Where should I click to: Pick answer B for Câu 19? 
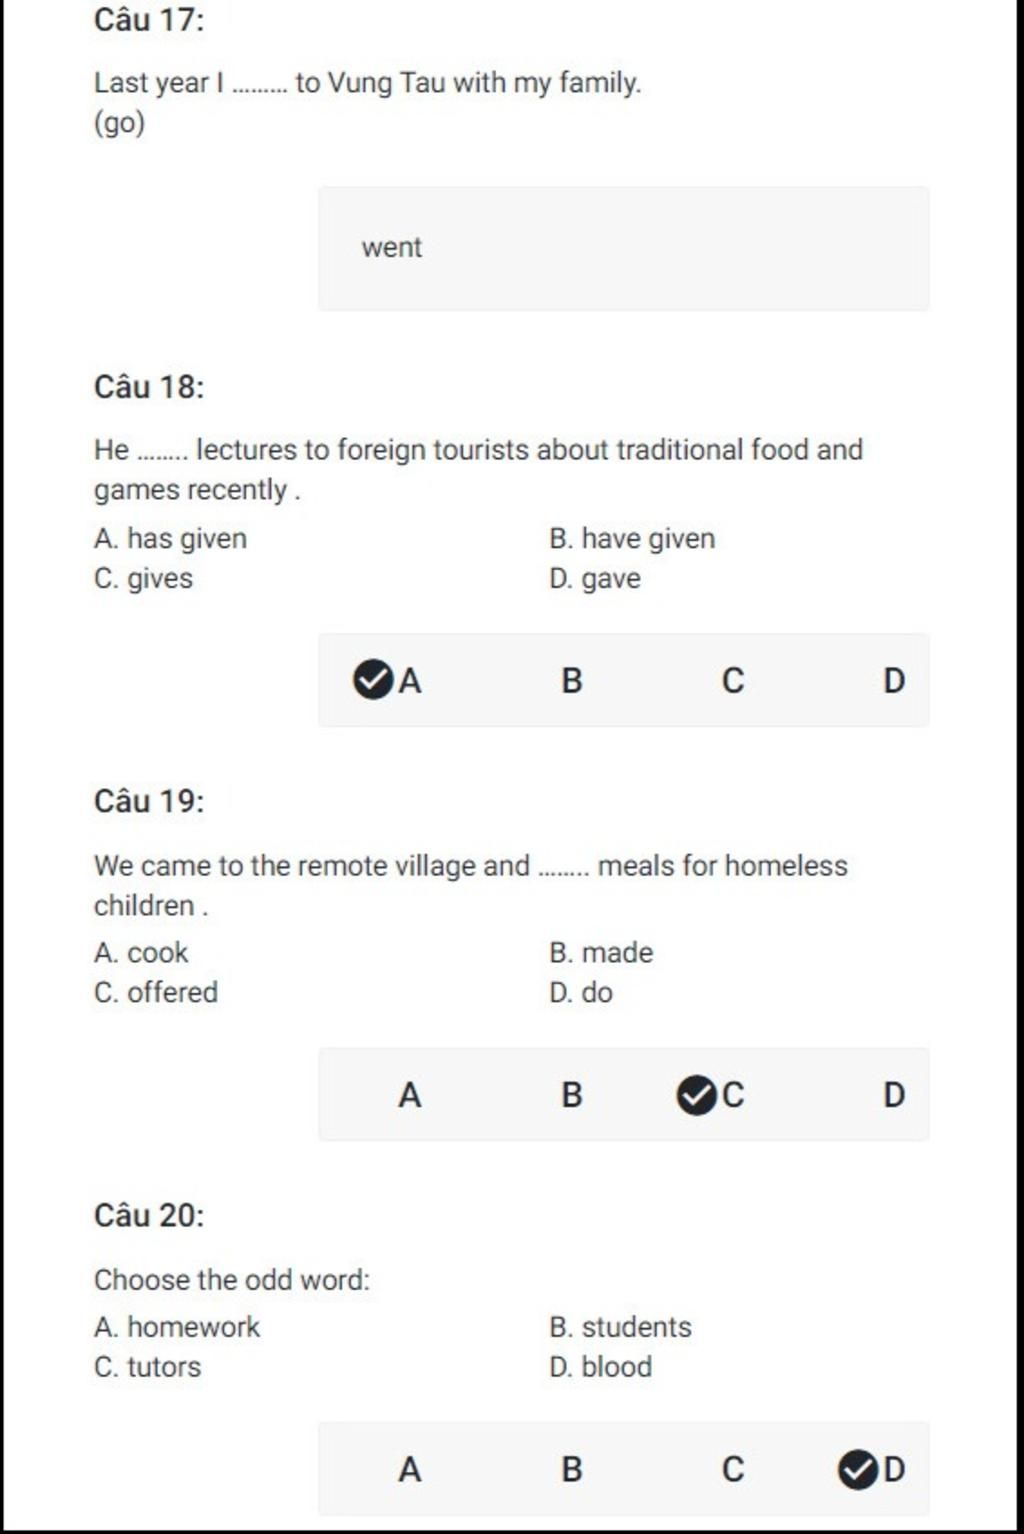pos(571,1095)
